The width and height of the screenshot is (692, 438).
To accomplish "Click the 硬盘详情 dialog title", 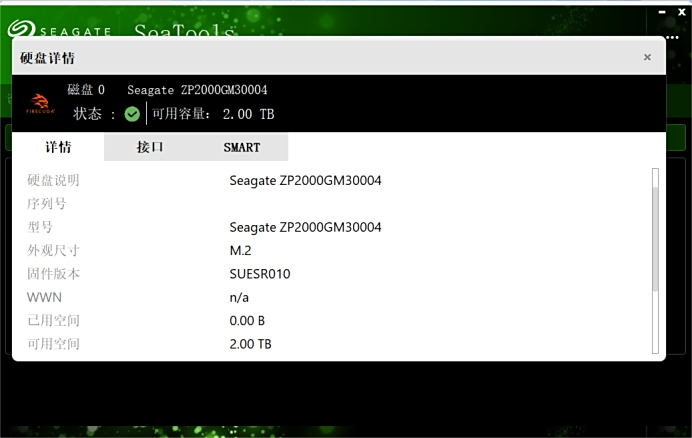I will 47,58.
